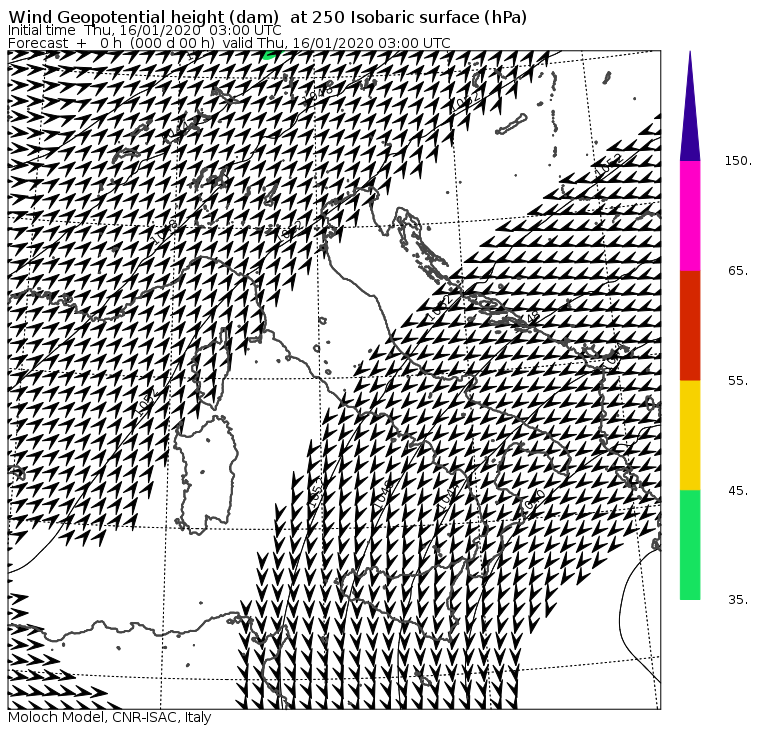760x731 pixels.
Task: Select the green color band of legend
Action: 690,545
